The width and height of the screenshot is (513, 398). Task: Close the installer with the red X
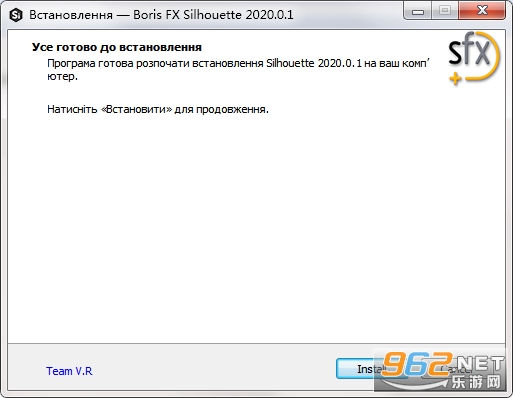482,11
